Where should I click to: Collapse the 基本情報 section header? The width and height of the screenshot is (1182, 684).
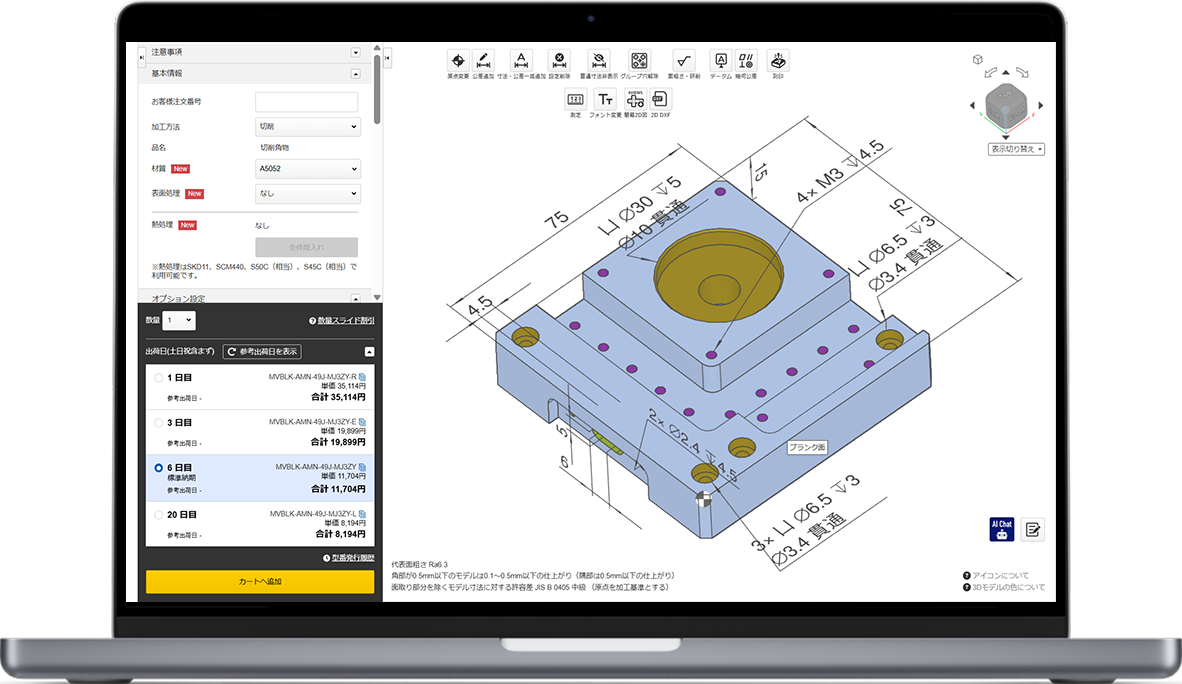click(355, 74)
